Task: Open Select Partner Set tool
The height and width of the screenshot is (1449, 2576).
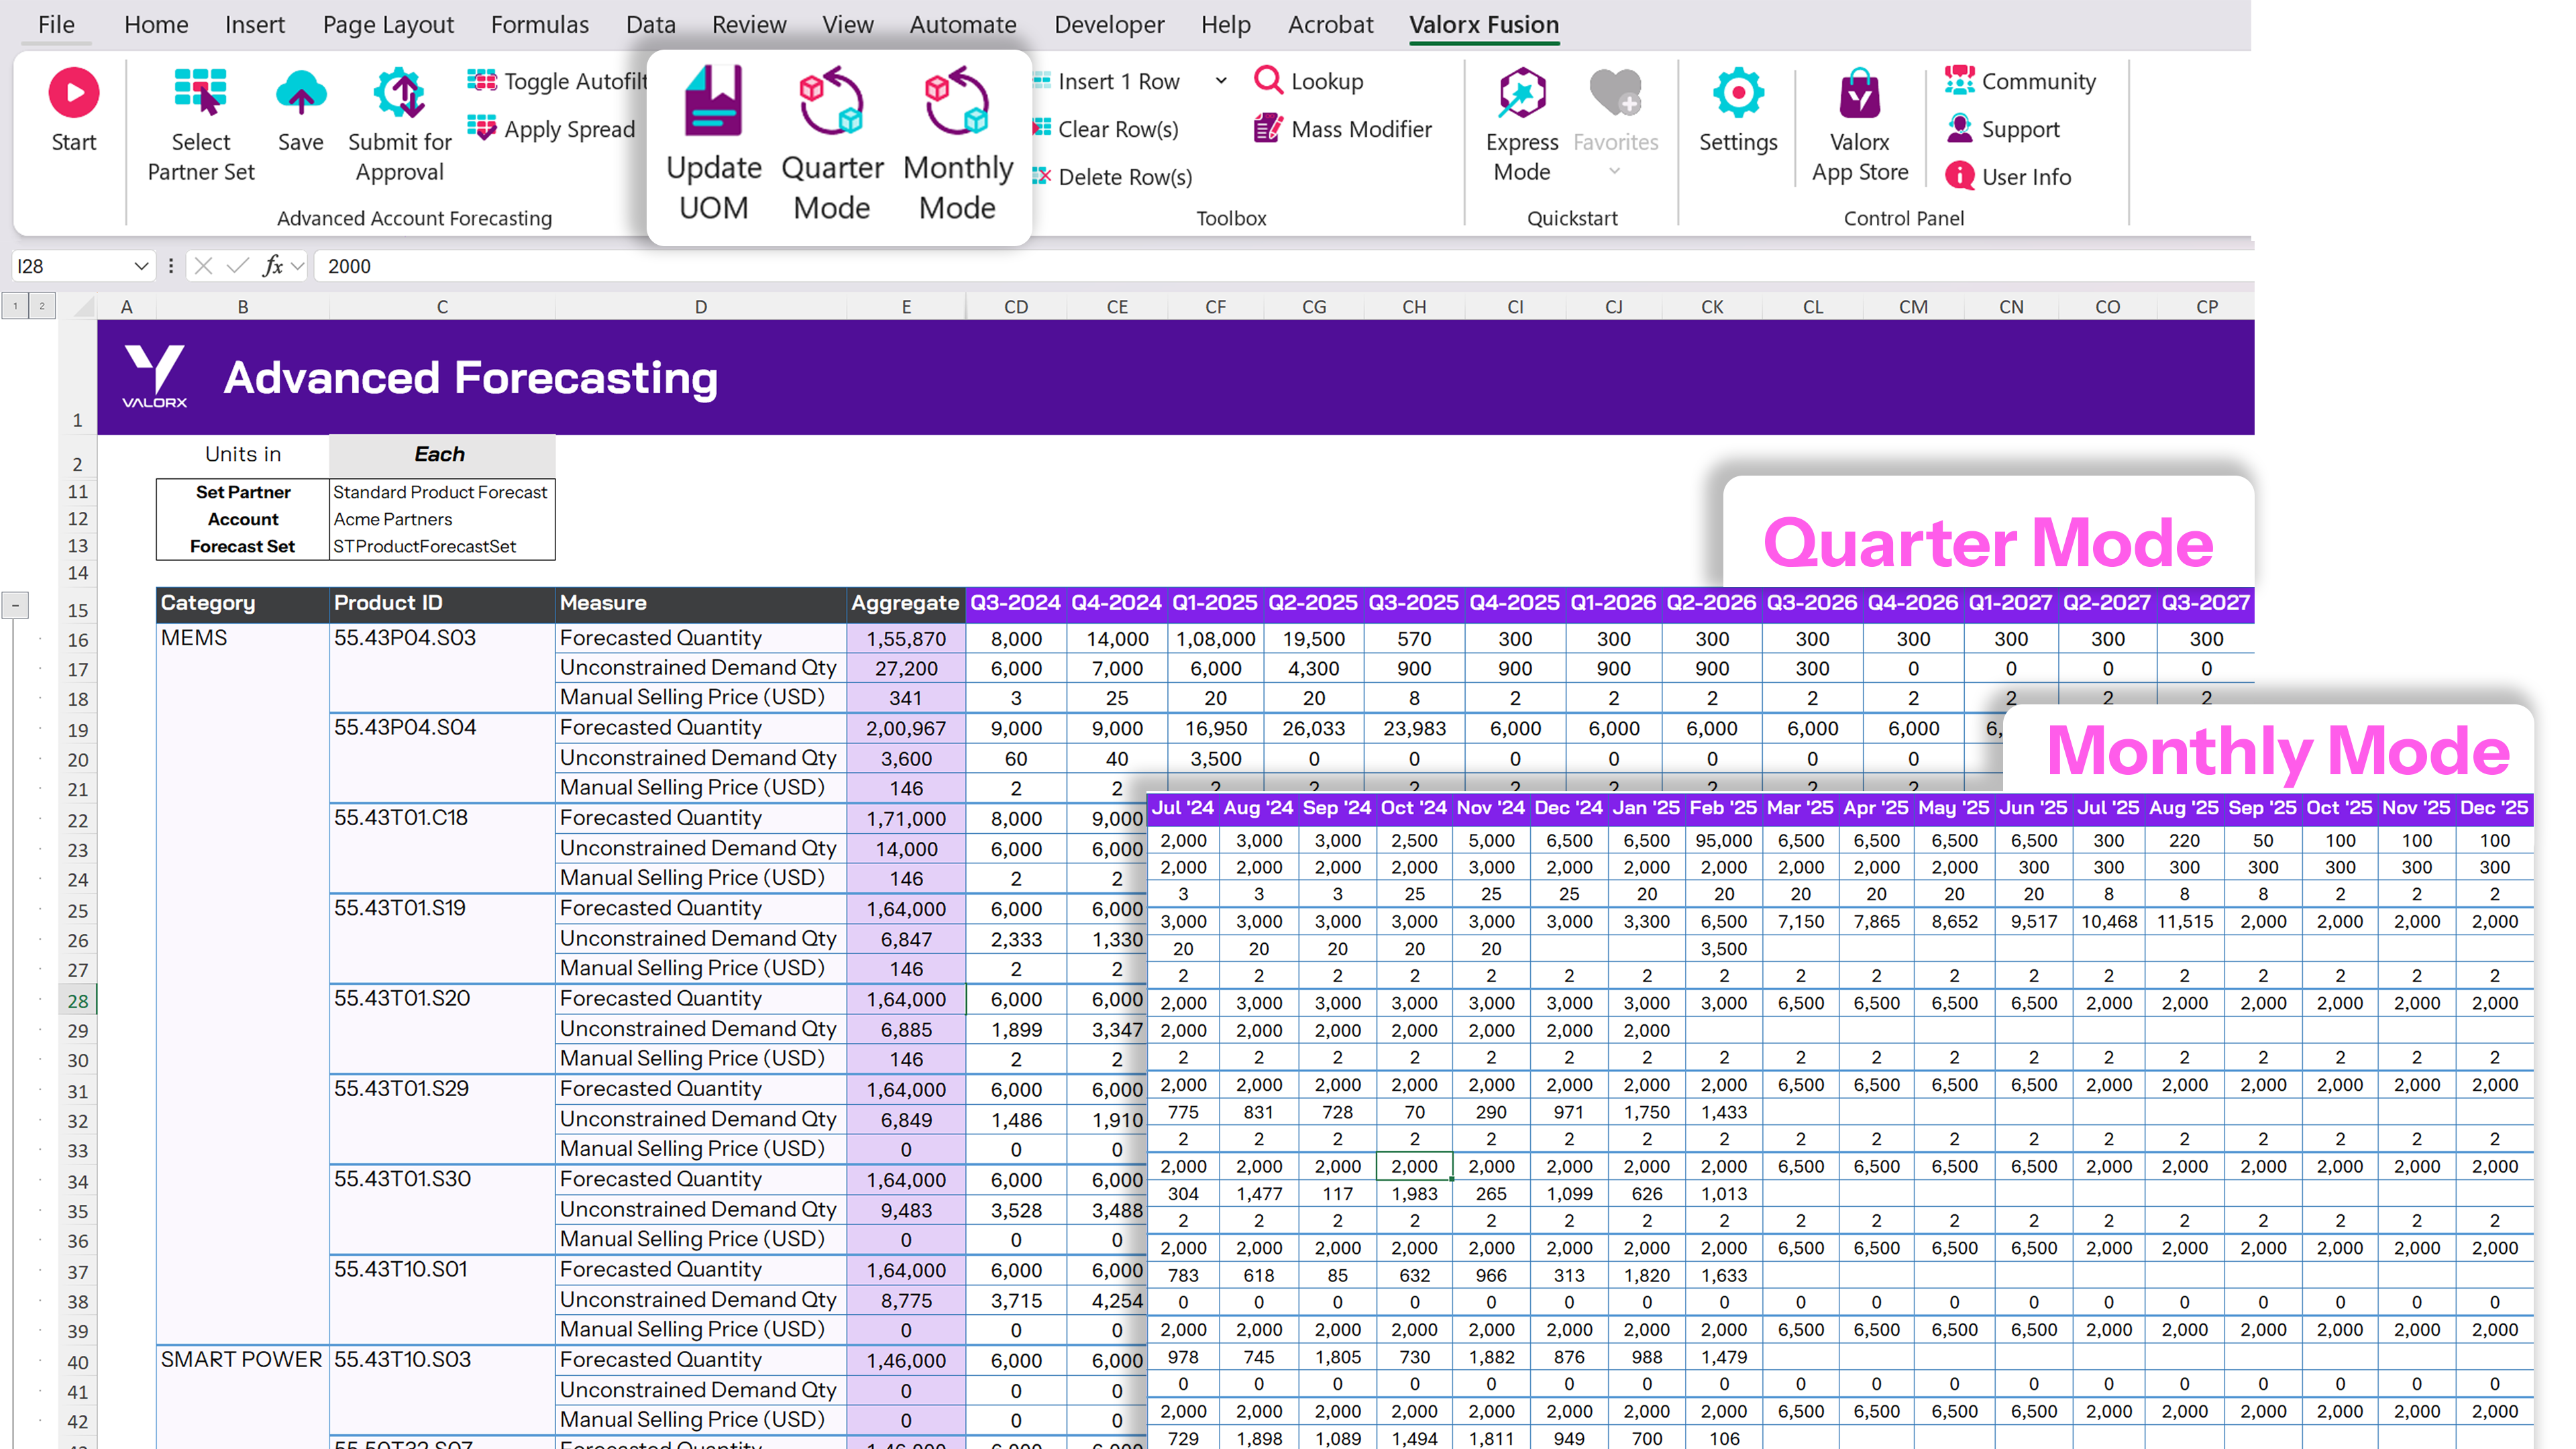Action: pyautogui.click(x=200, y=94)
